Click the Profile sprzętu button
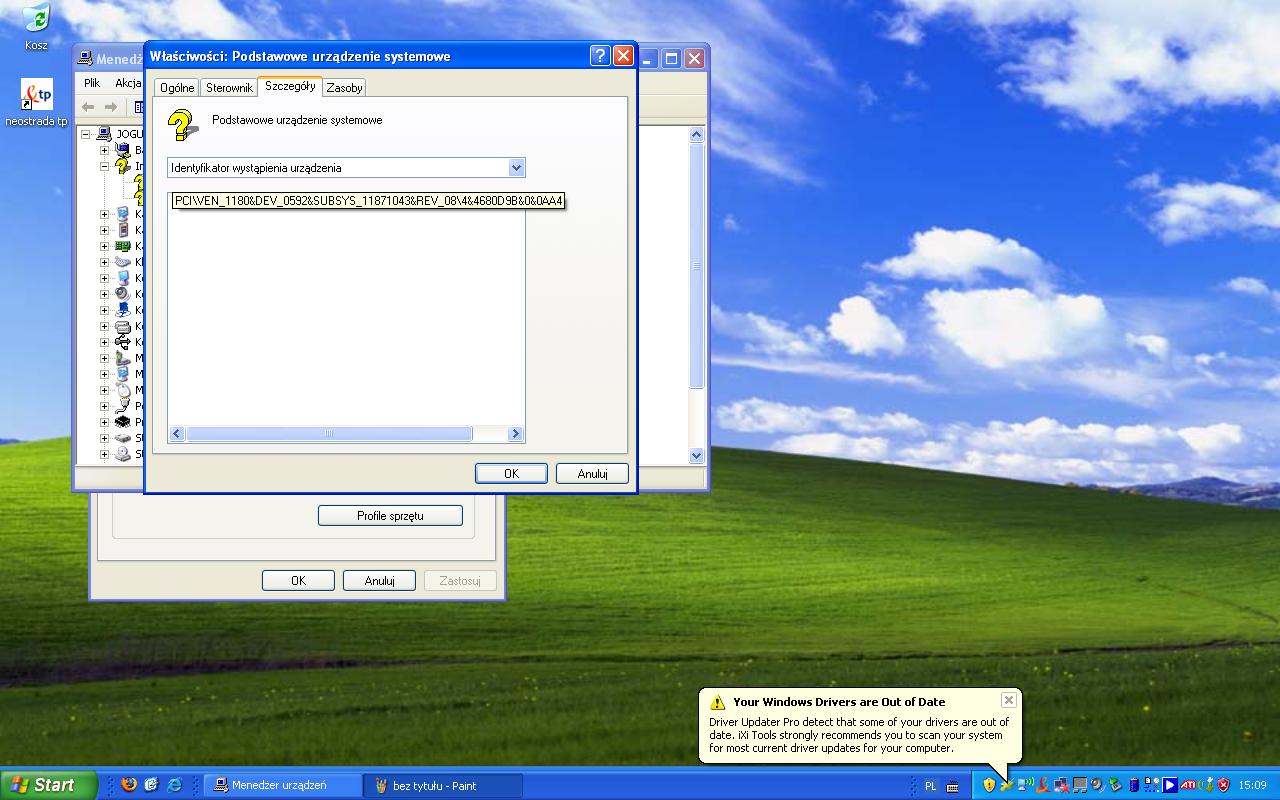 pyautogui.click(x=390, y=516)
